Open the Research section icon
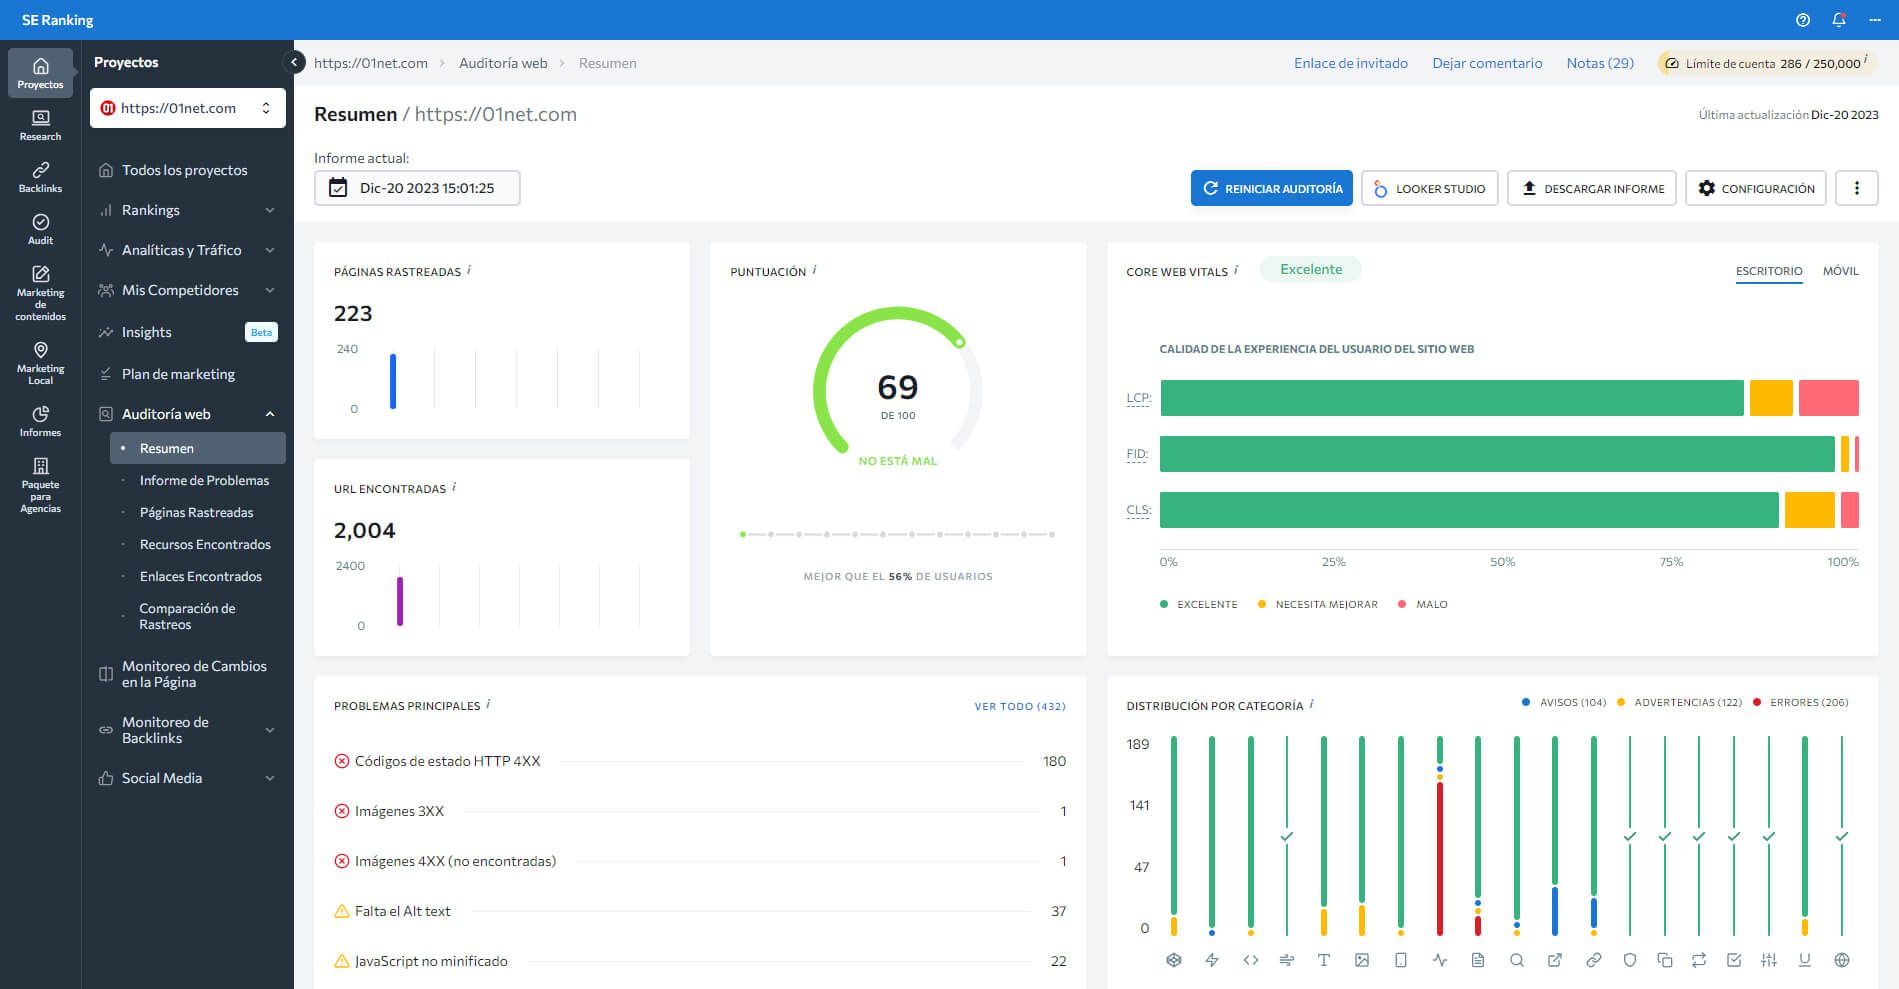This screenshot has height=989, width=1899. tap(40, 125)
